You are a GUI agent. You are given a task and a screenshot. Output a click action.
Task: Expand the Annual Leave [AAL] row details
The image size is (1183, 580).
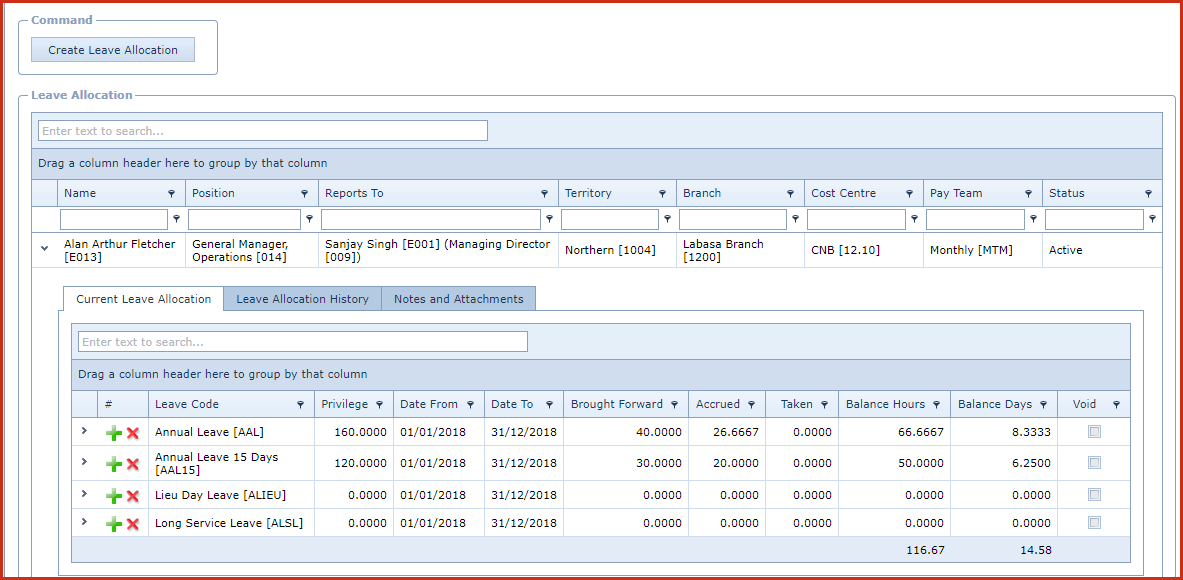click(84, 431)
